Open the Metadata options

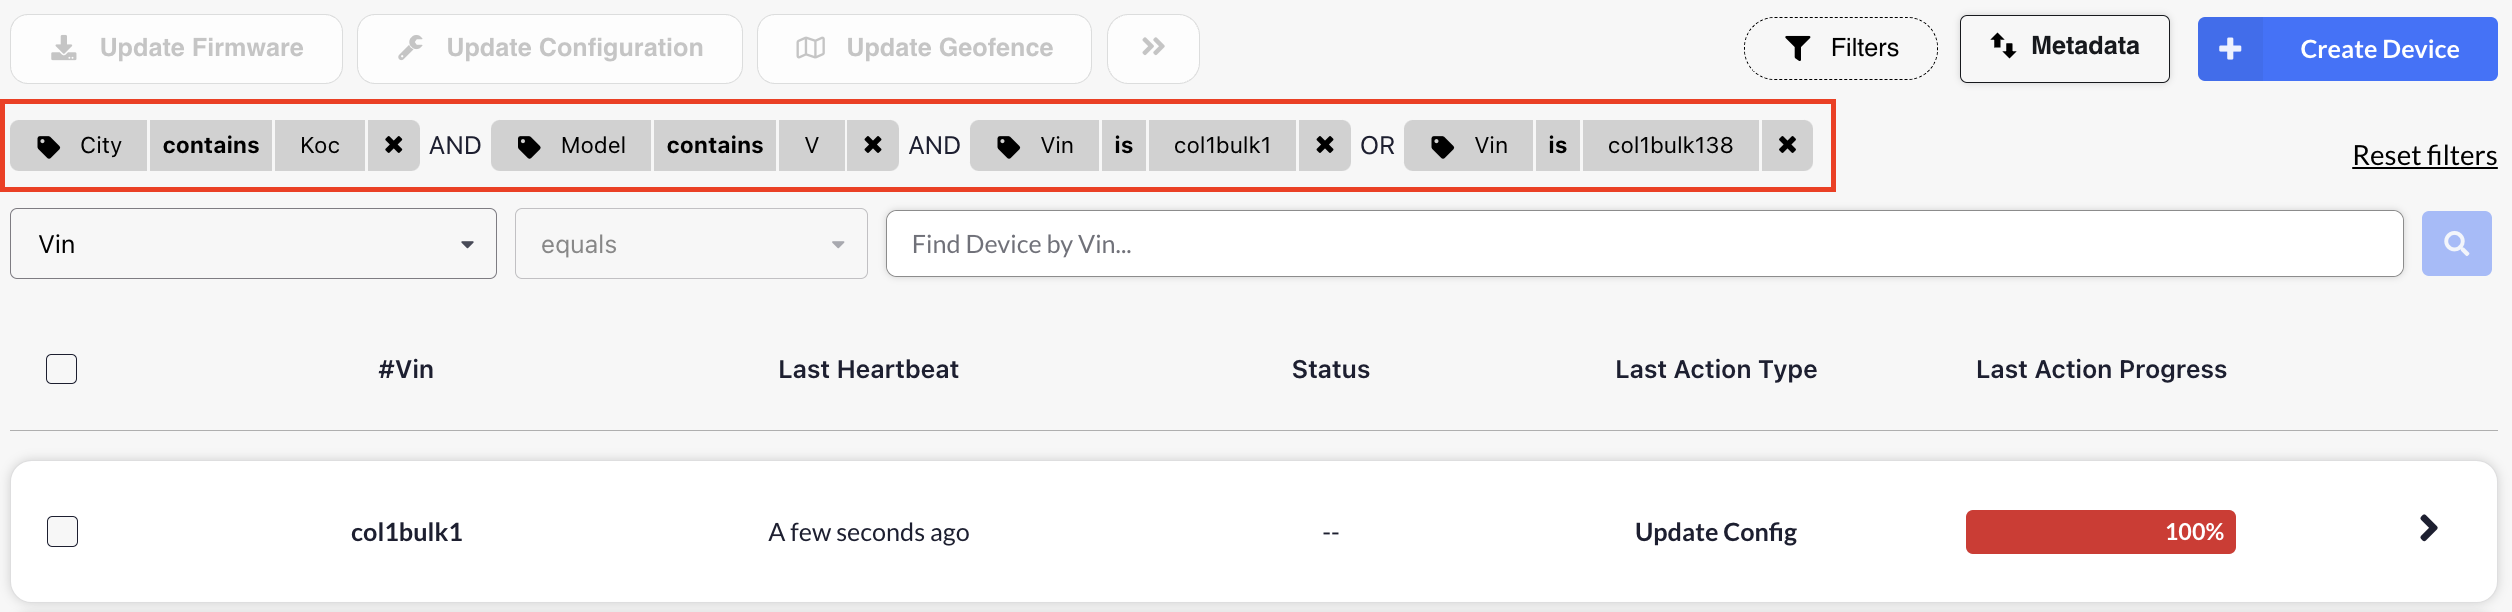2064,48
